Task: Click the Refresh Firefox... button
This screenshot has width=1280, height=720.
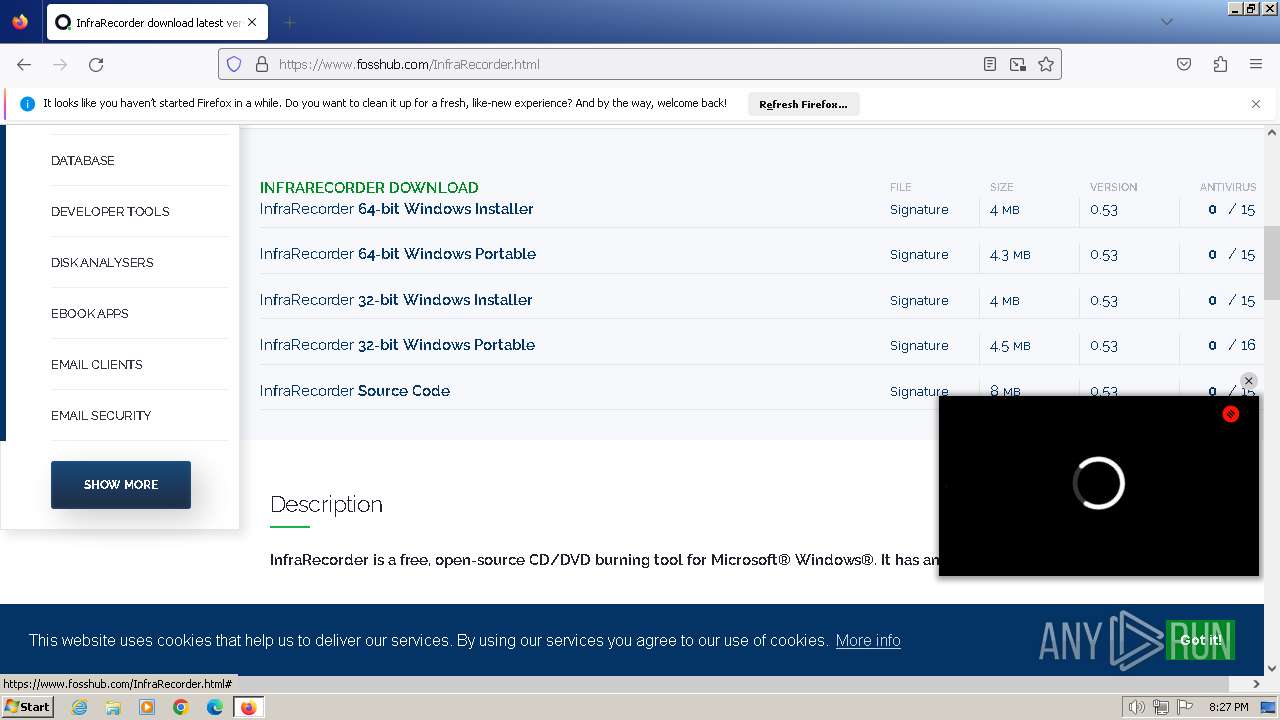Action: pos(803,104)
